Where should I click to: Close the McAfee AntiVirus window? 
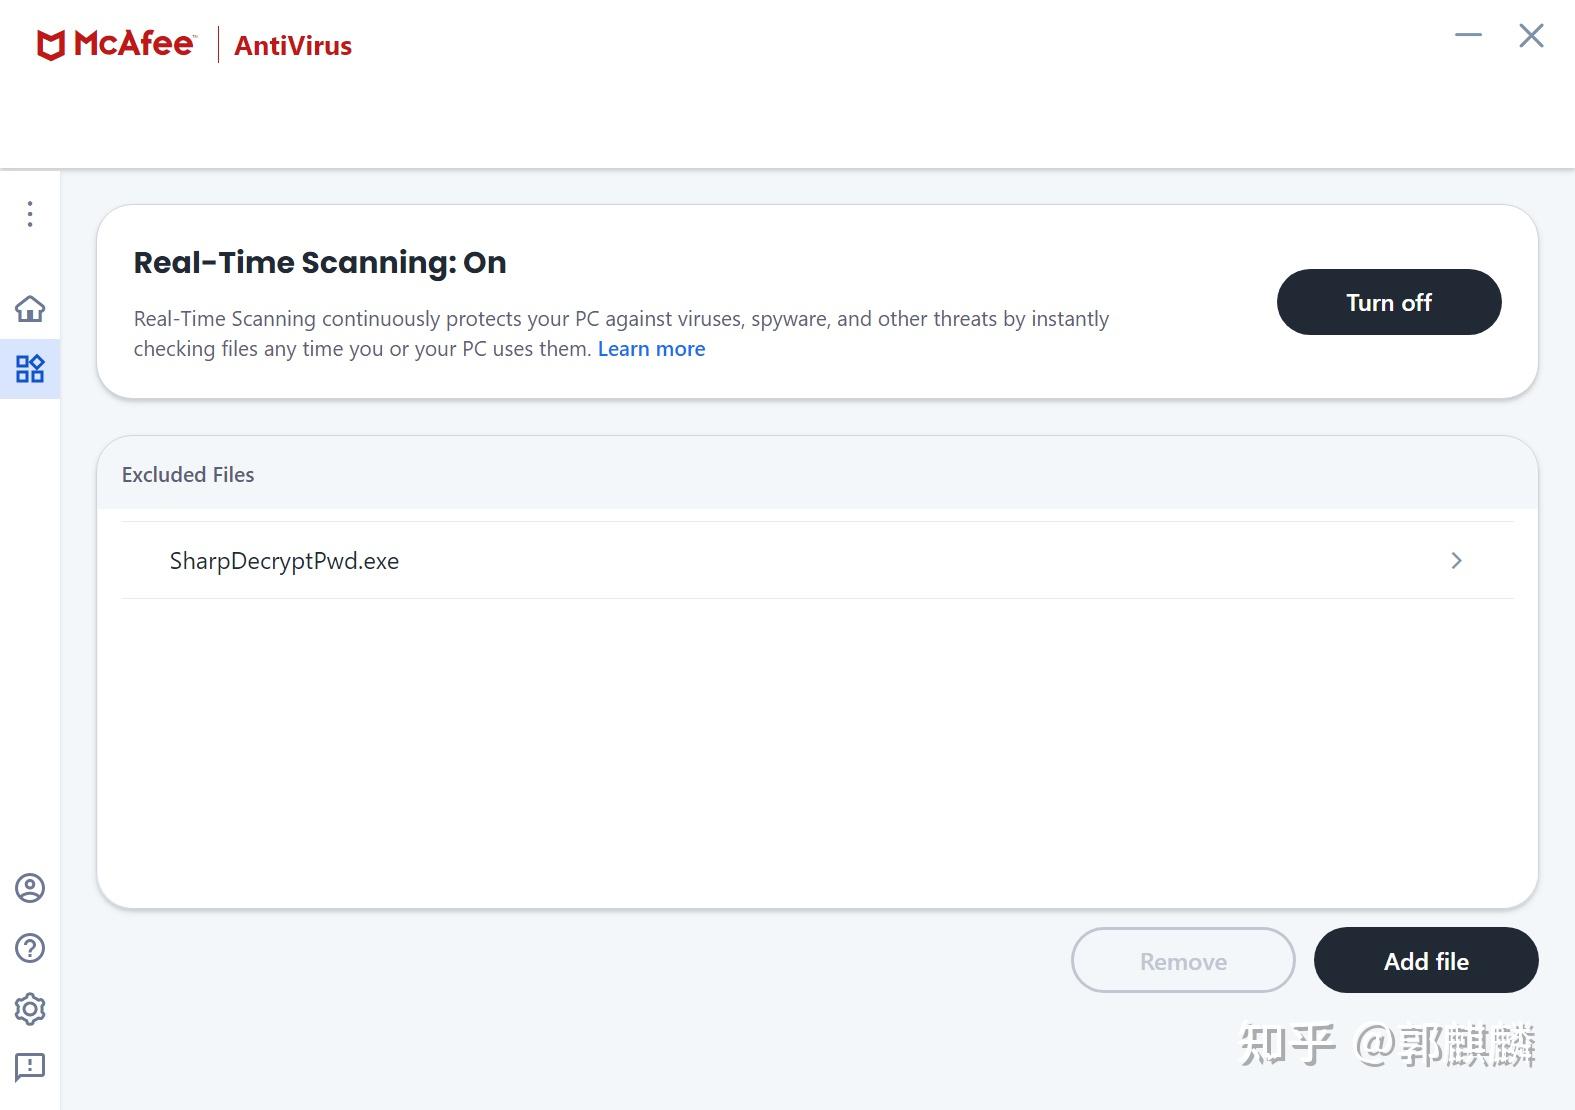tap(1531, 36)
